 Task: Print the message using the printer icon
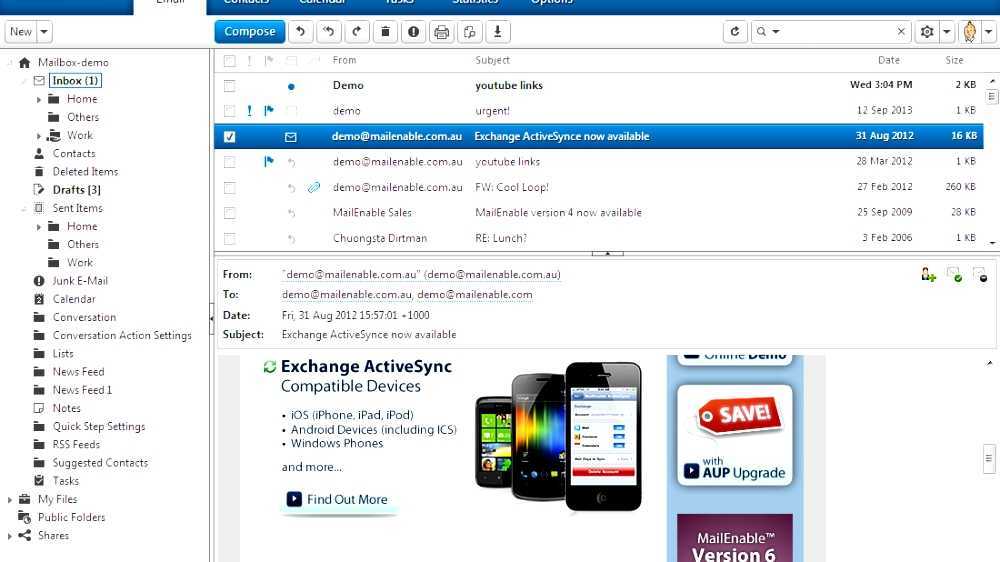[x=441, y=31]
